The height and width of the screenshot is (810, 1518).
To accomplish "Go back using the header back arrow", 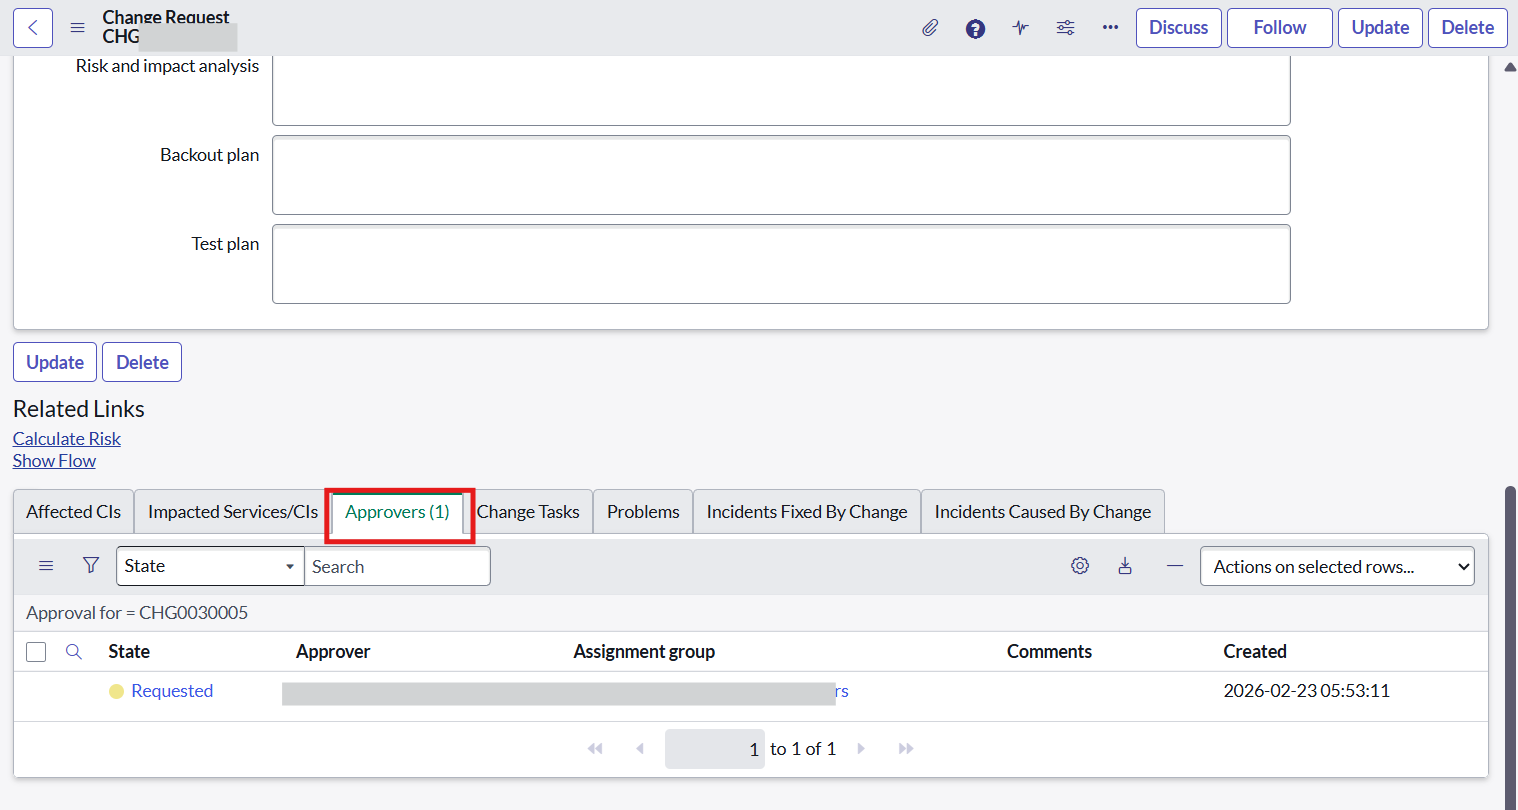I will click(x=33, y=28).
